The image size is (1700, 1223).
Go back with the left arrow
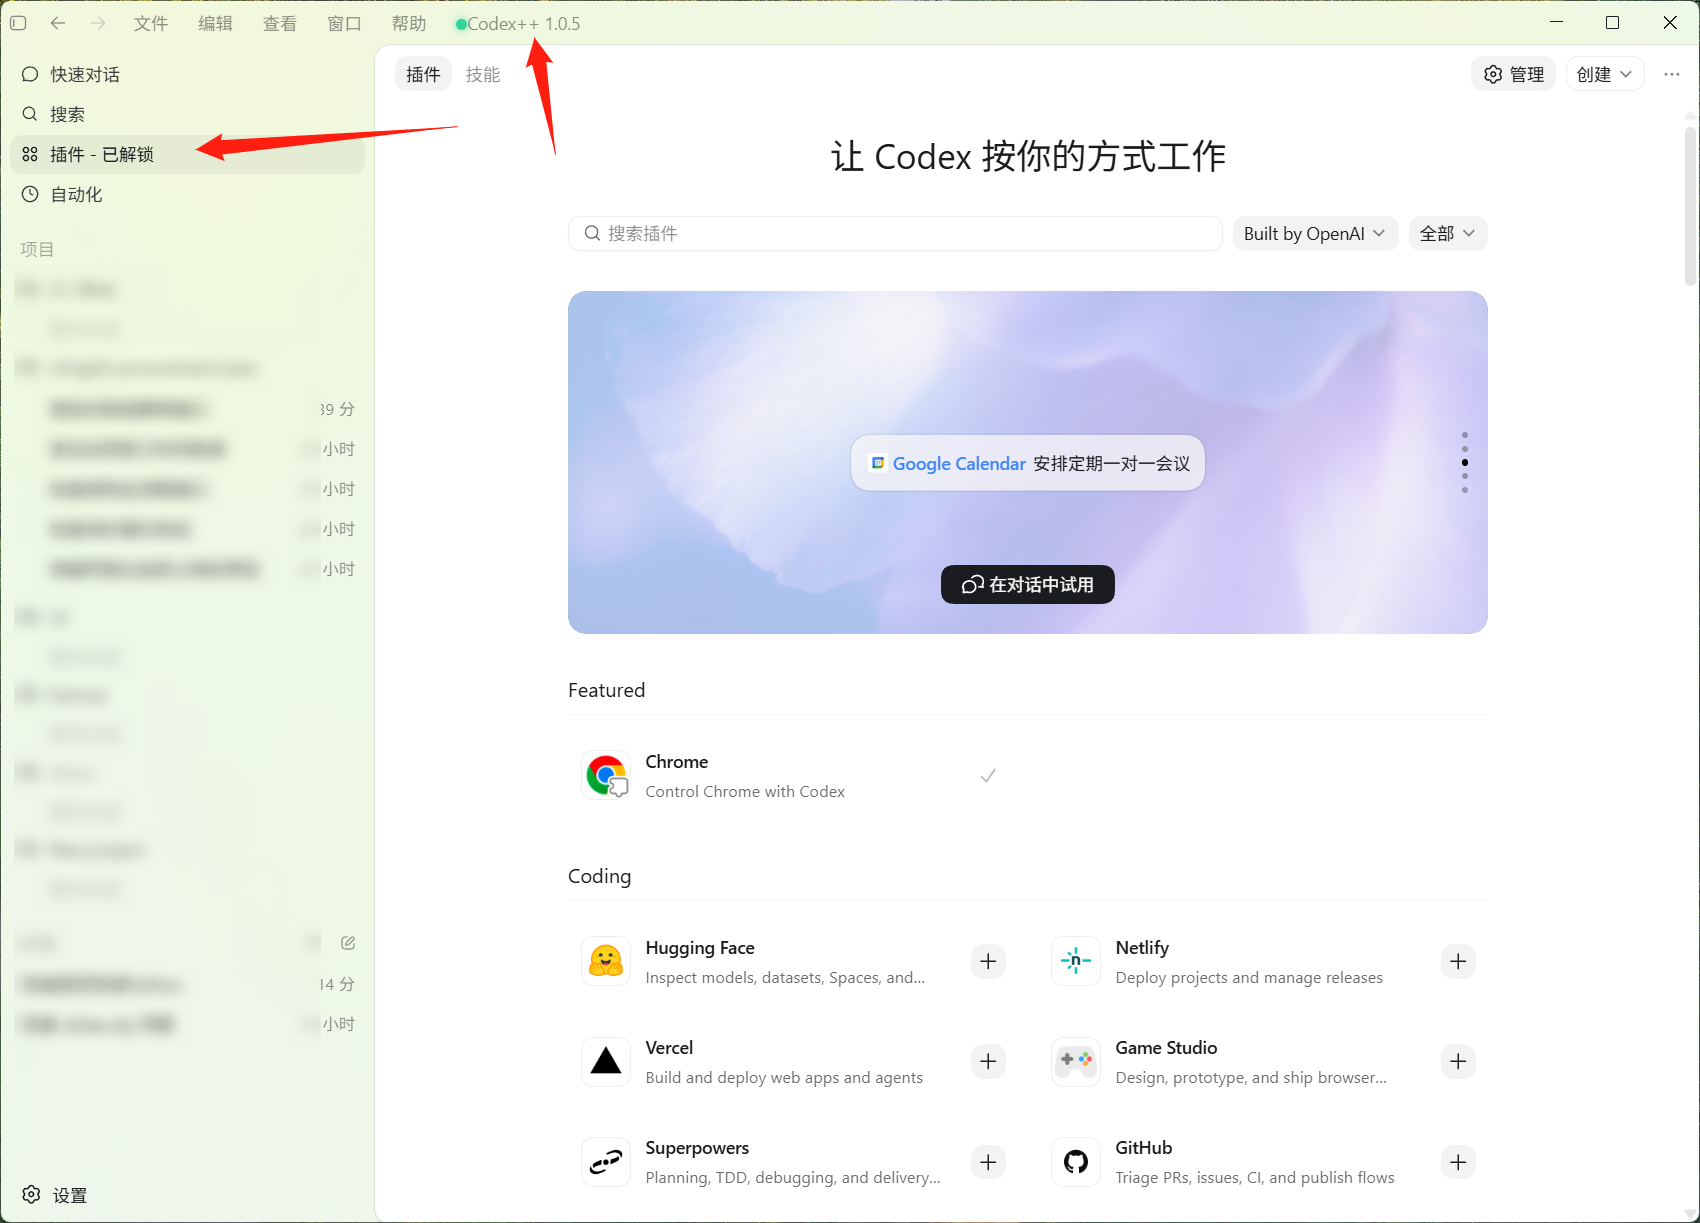click(58, 23)
